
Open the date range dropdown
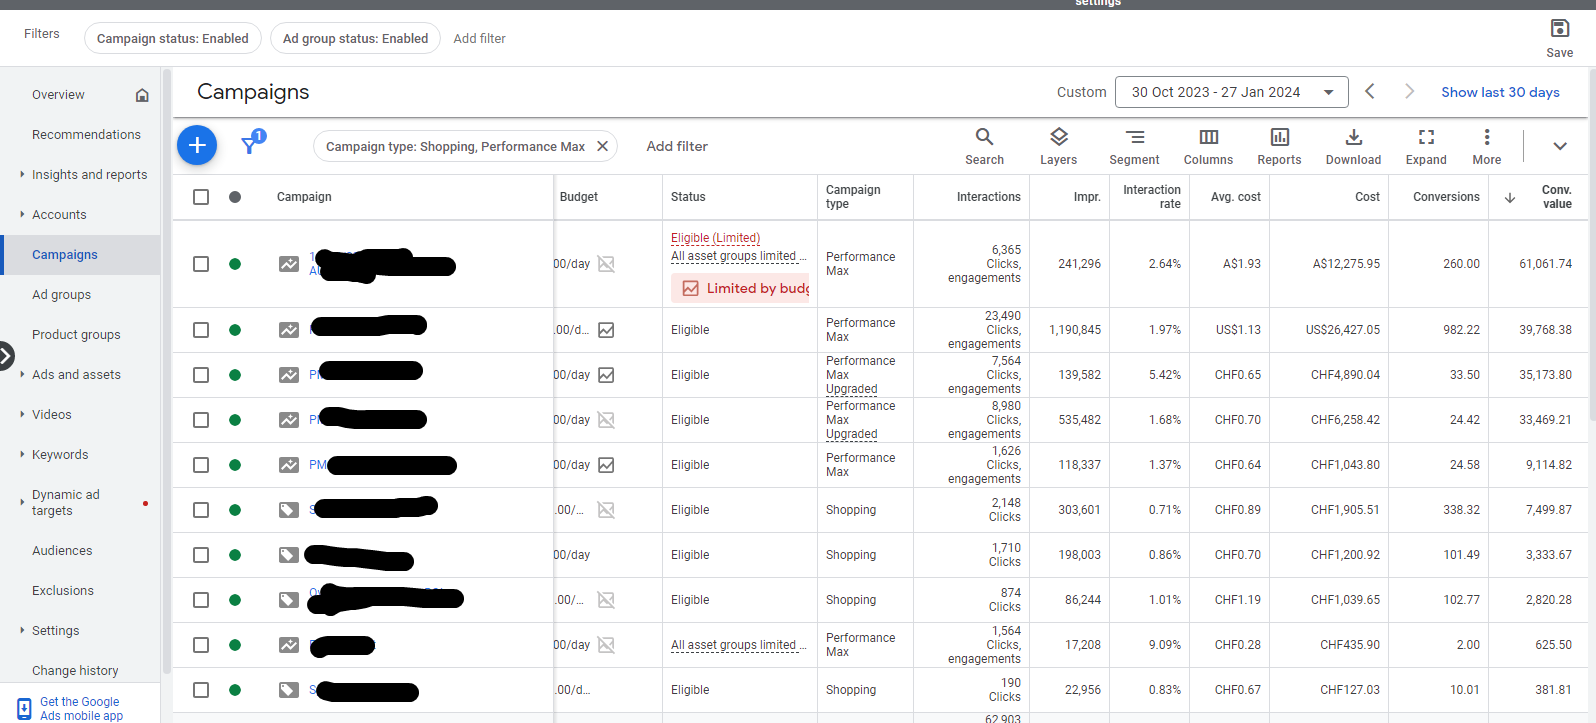1231,92
